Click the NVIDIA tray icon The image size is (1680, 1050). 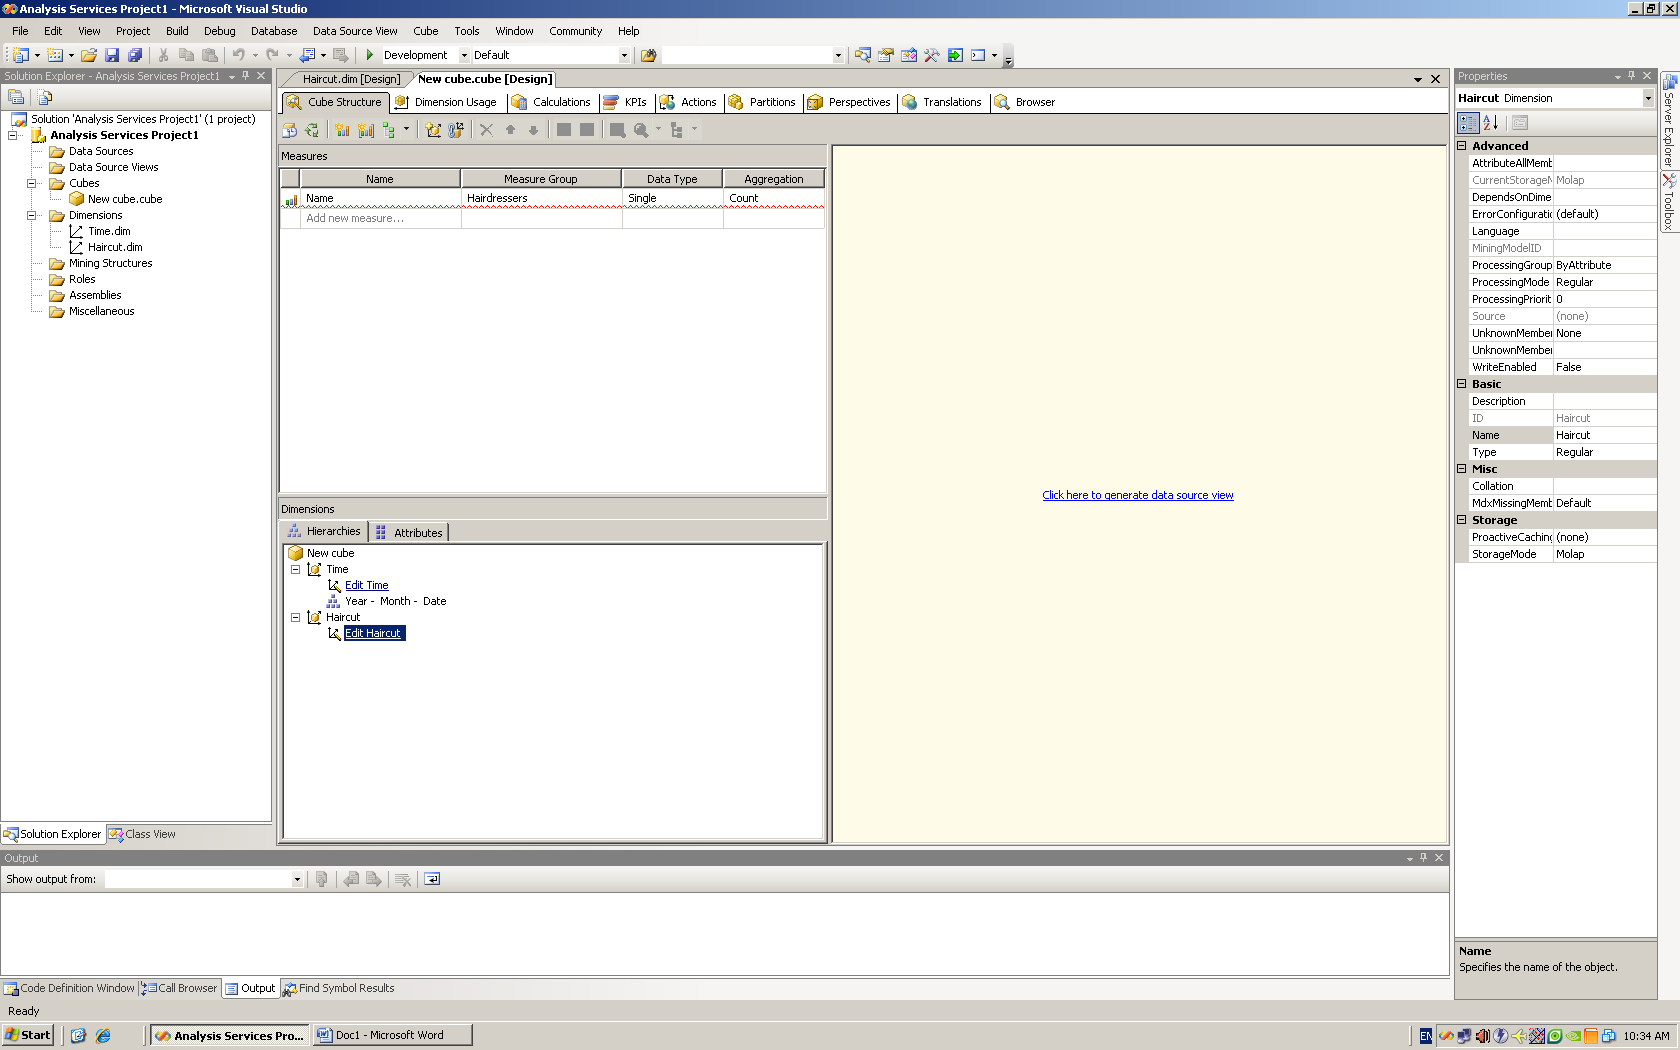[x=1573, y=1036]
